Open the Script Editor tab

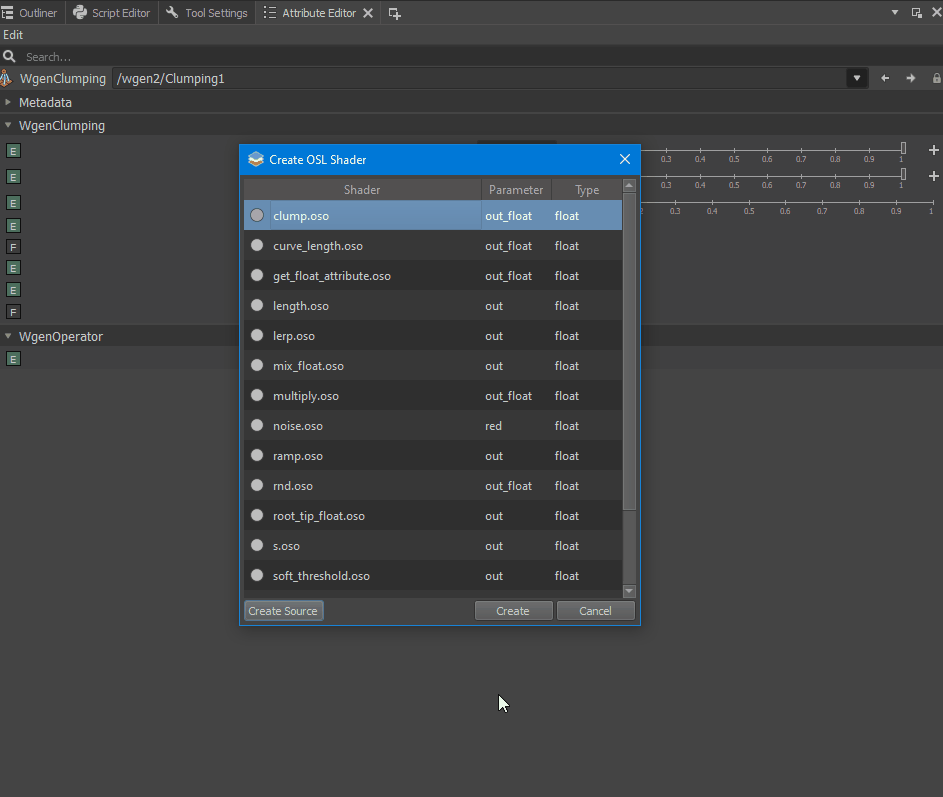point(112,13)
